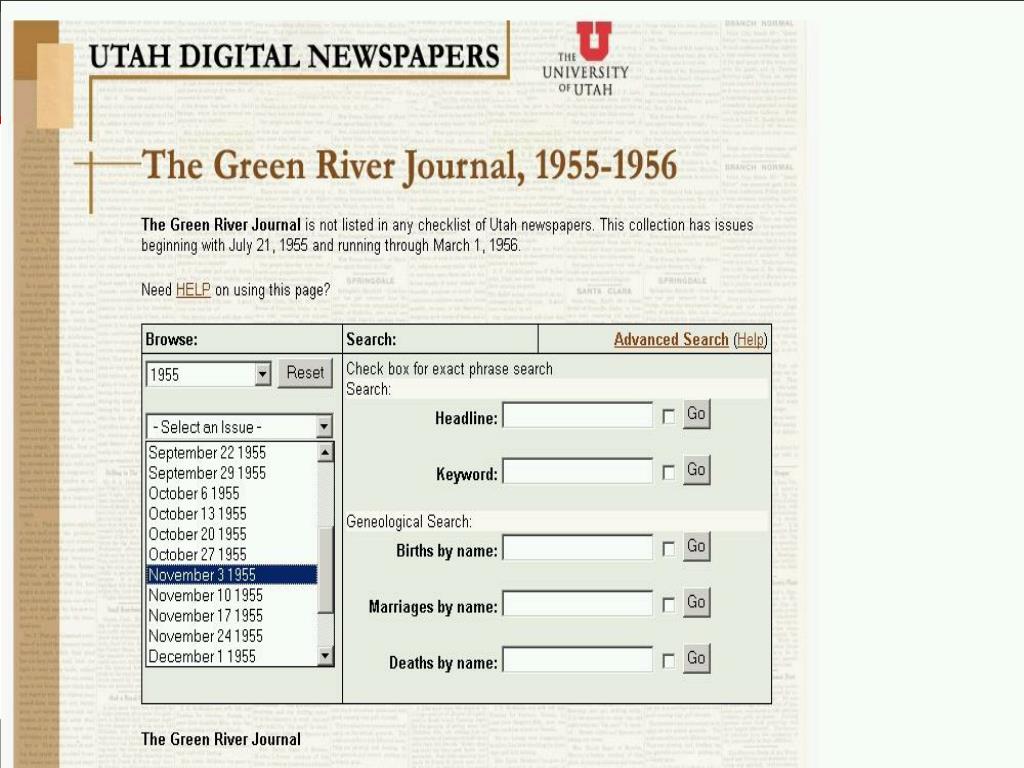Click the Utah Digital Newspapers banner title
The width and height of the screenshot is (1024, 768).
[294, 56]
